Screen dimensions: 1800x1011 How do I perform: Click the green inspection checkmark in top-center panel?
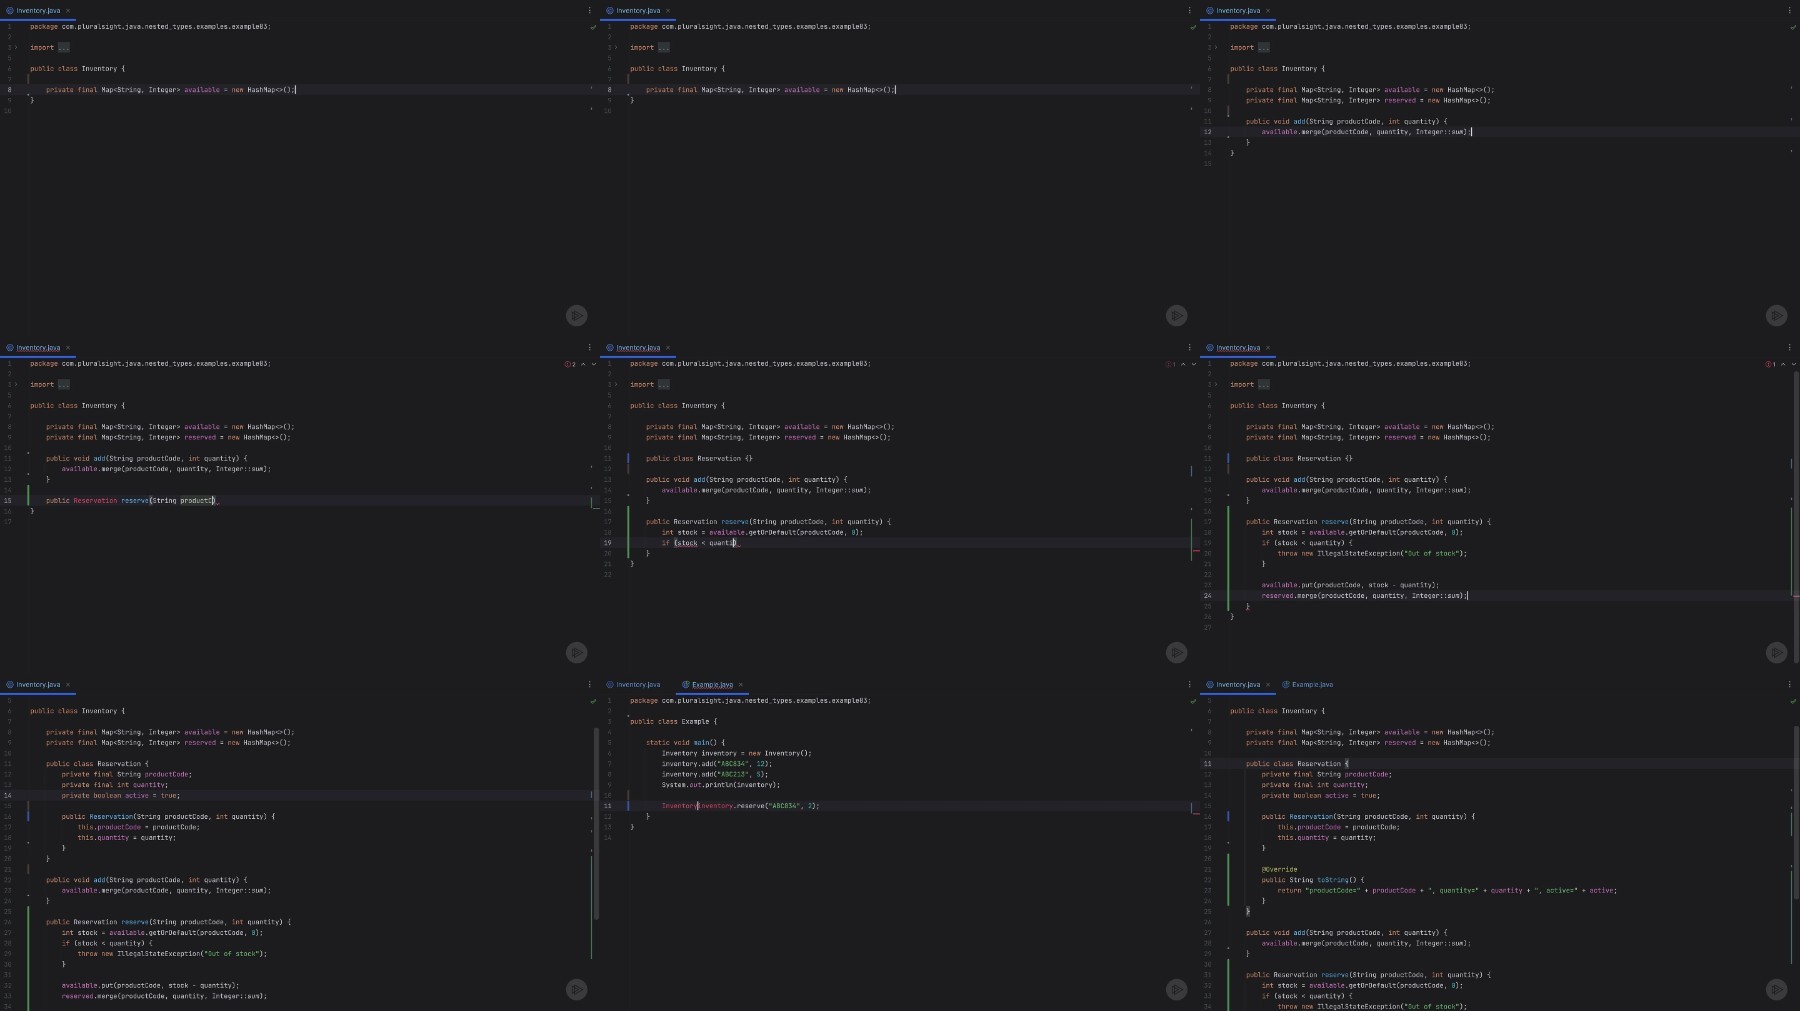pos(1193,27)
